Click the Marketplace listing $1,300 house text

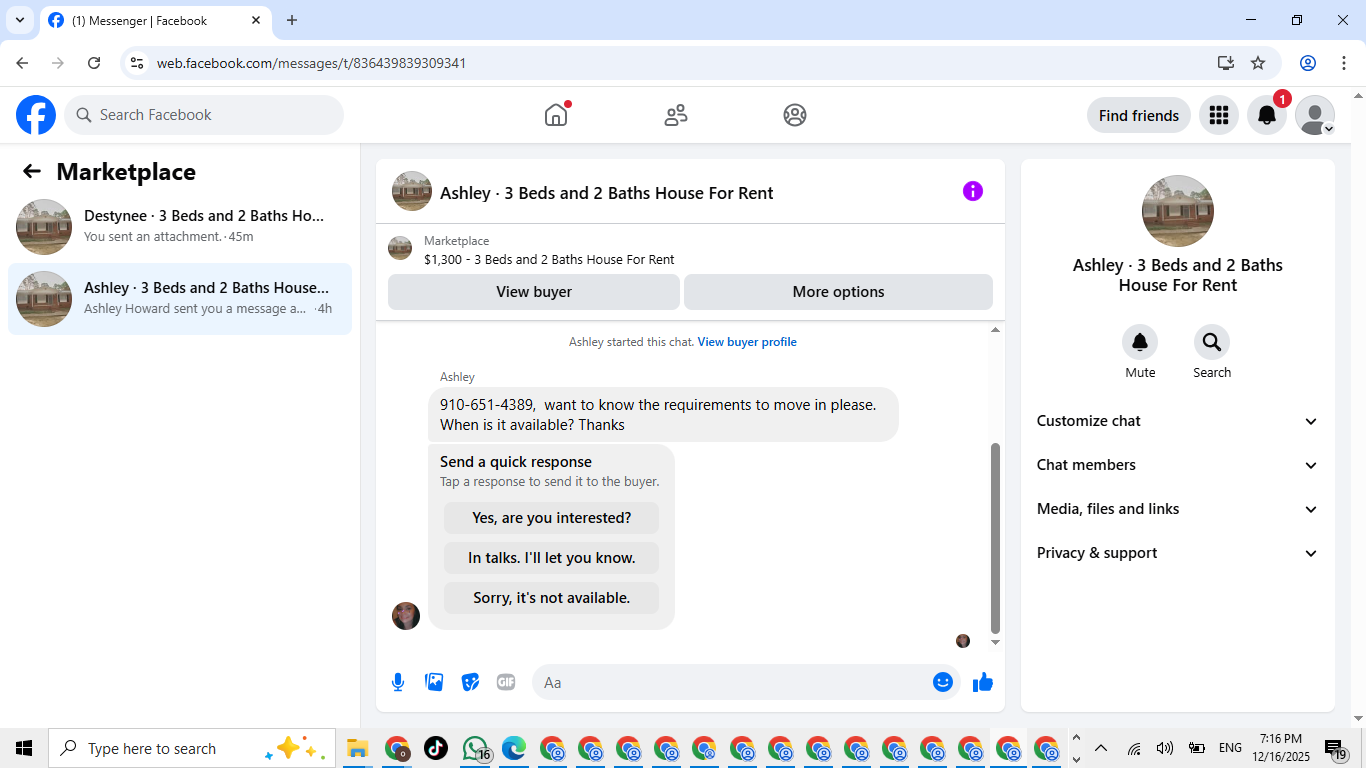point(549,260)
